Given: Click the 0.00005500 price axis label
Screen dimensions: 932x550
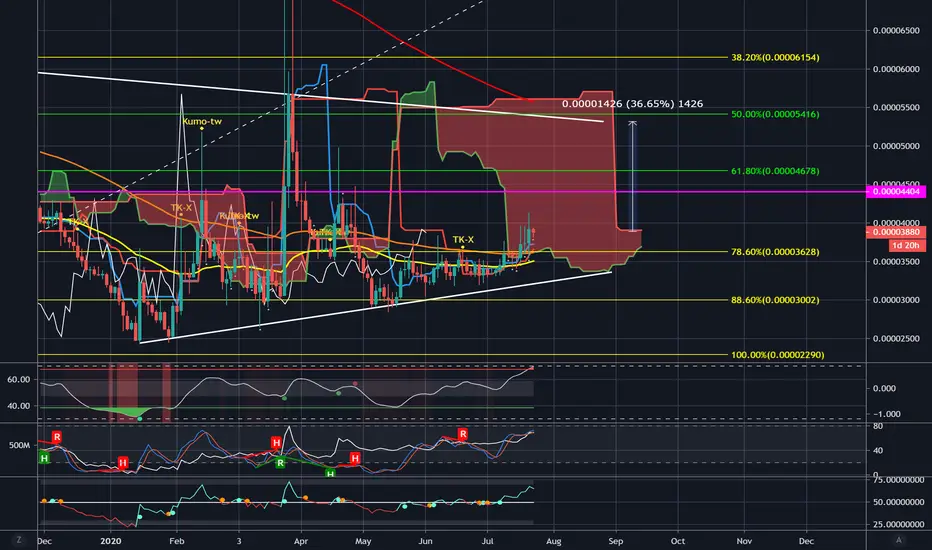Looking at the screenshot, I should click(896, 108).
